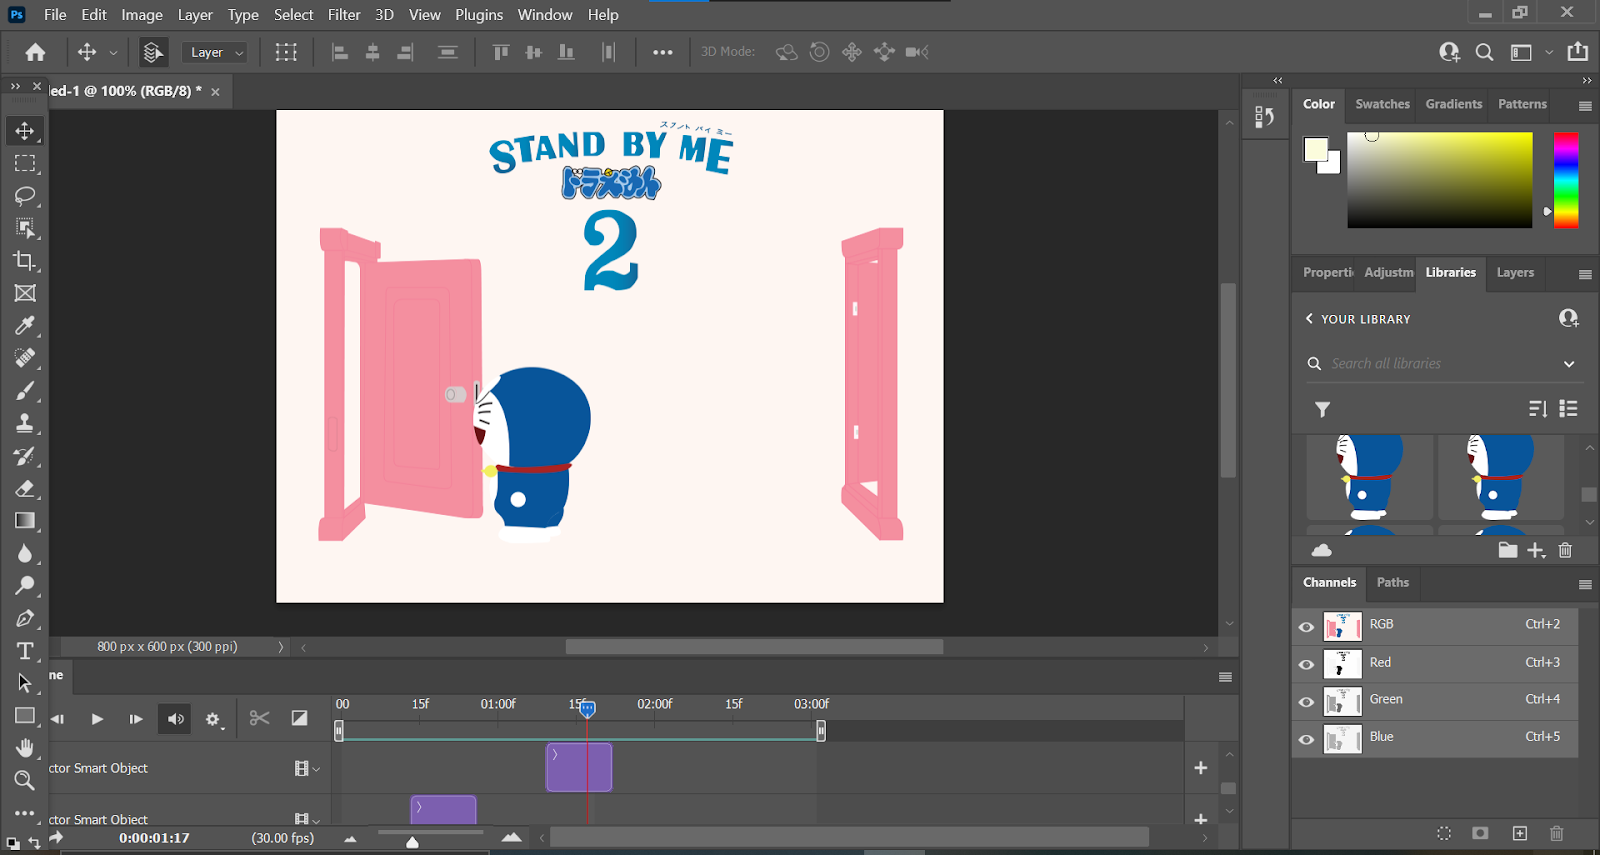
Task: Click the hue spectrum slider
Action: (1566, 180)
